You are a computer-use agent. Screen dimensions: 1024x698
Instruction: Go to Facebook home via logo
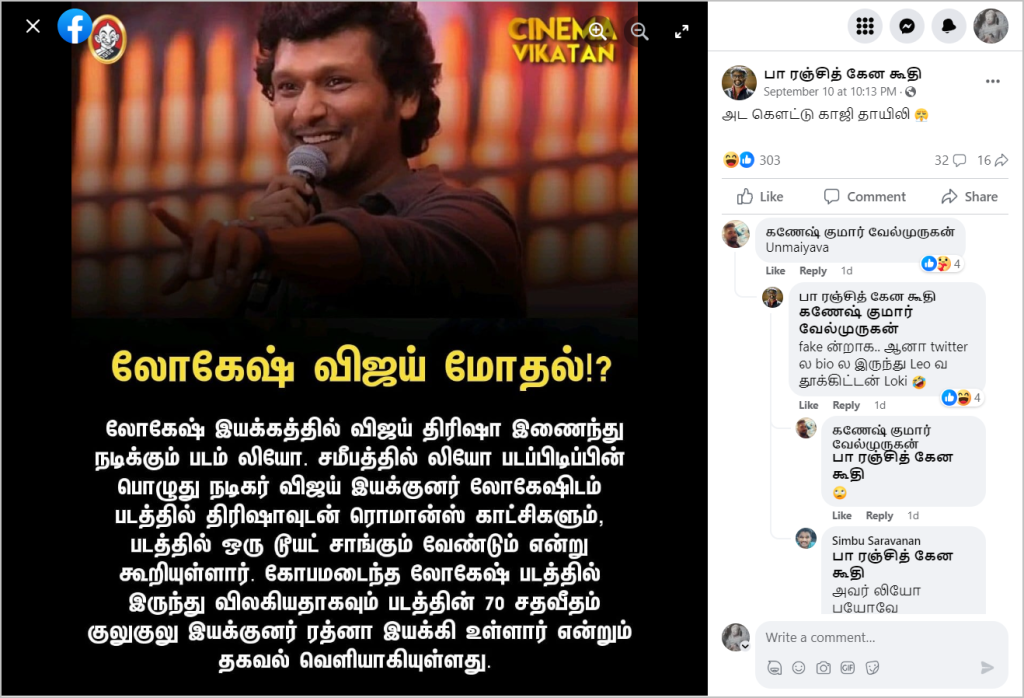click(x=74, y=27)
